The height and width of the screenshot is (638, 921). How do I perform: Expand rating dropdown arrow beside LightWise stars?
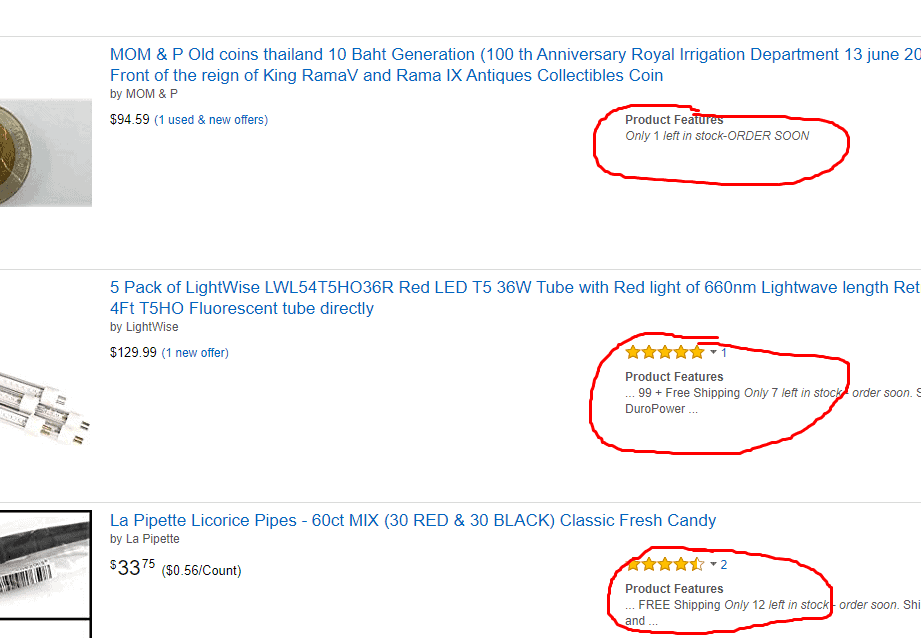[x=713, y=352]
